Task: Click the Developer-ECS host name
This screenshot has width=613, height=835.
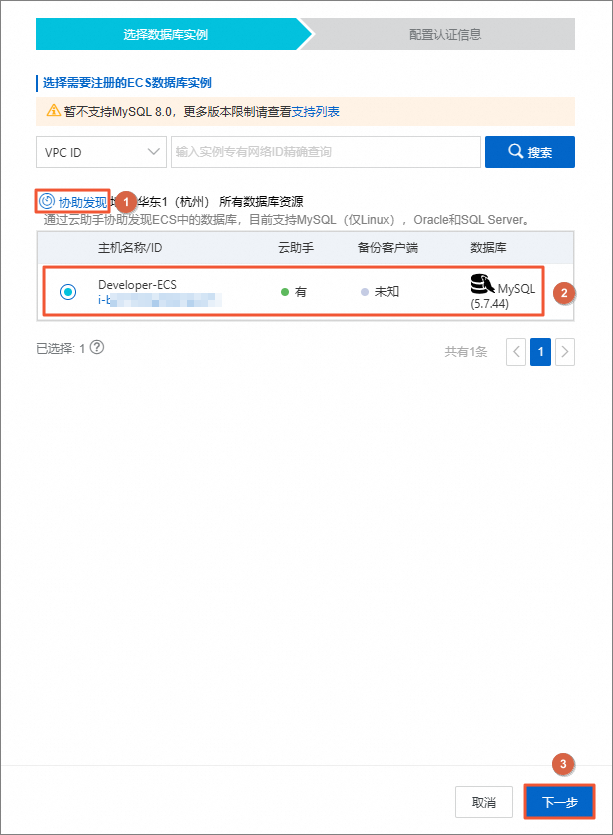Action: (x=137, y=285)
